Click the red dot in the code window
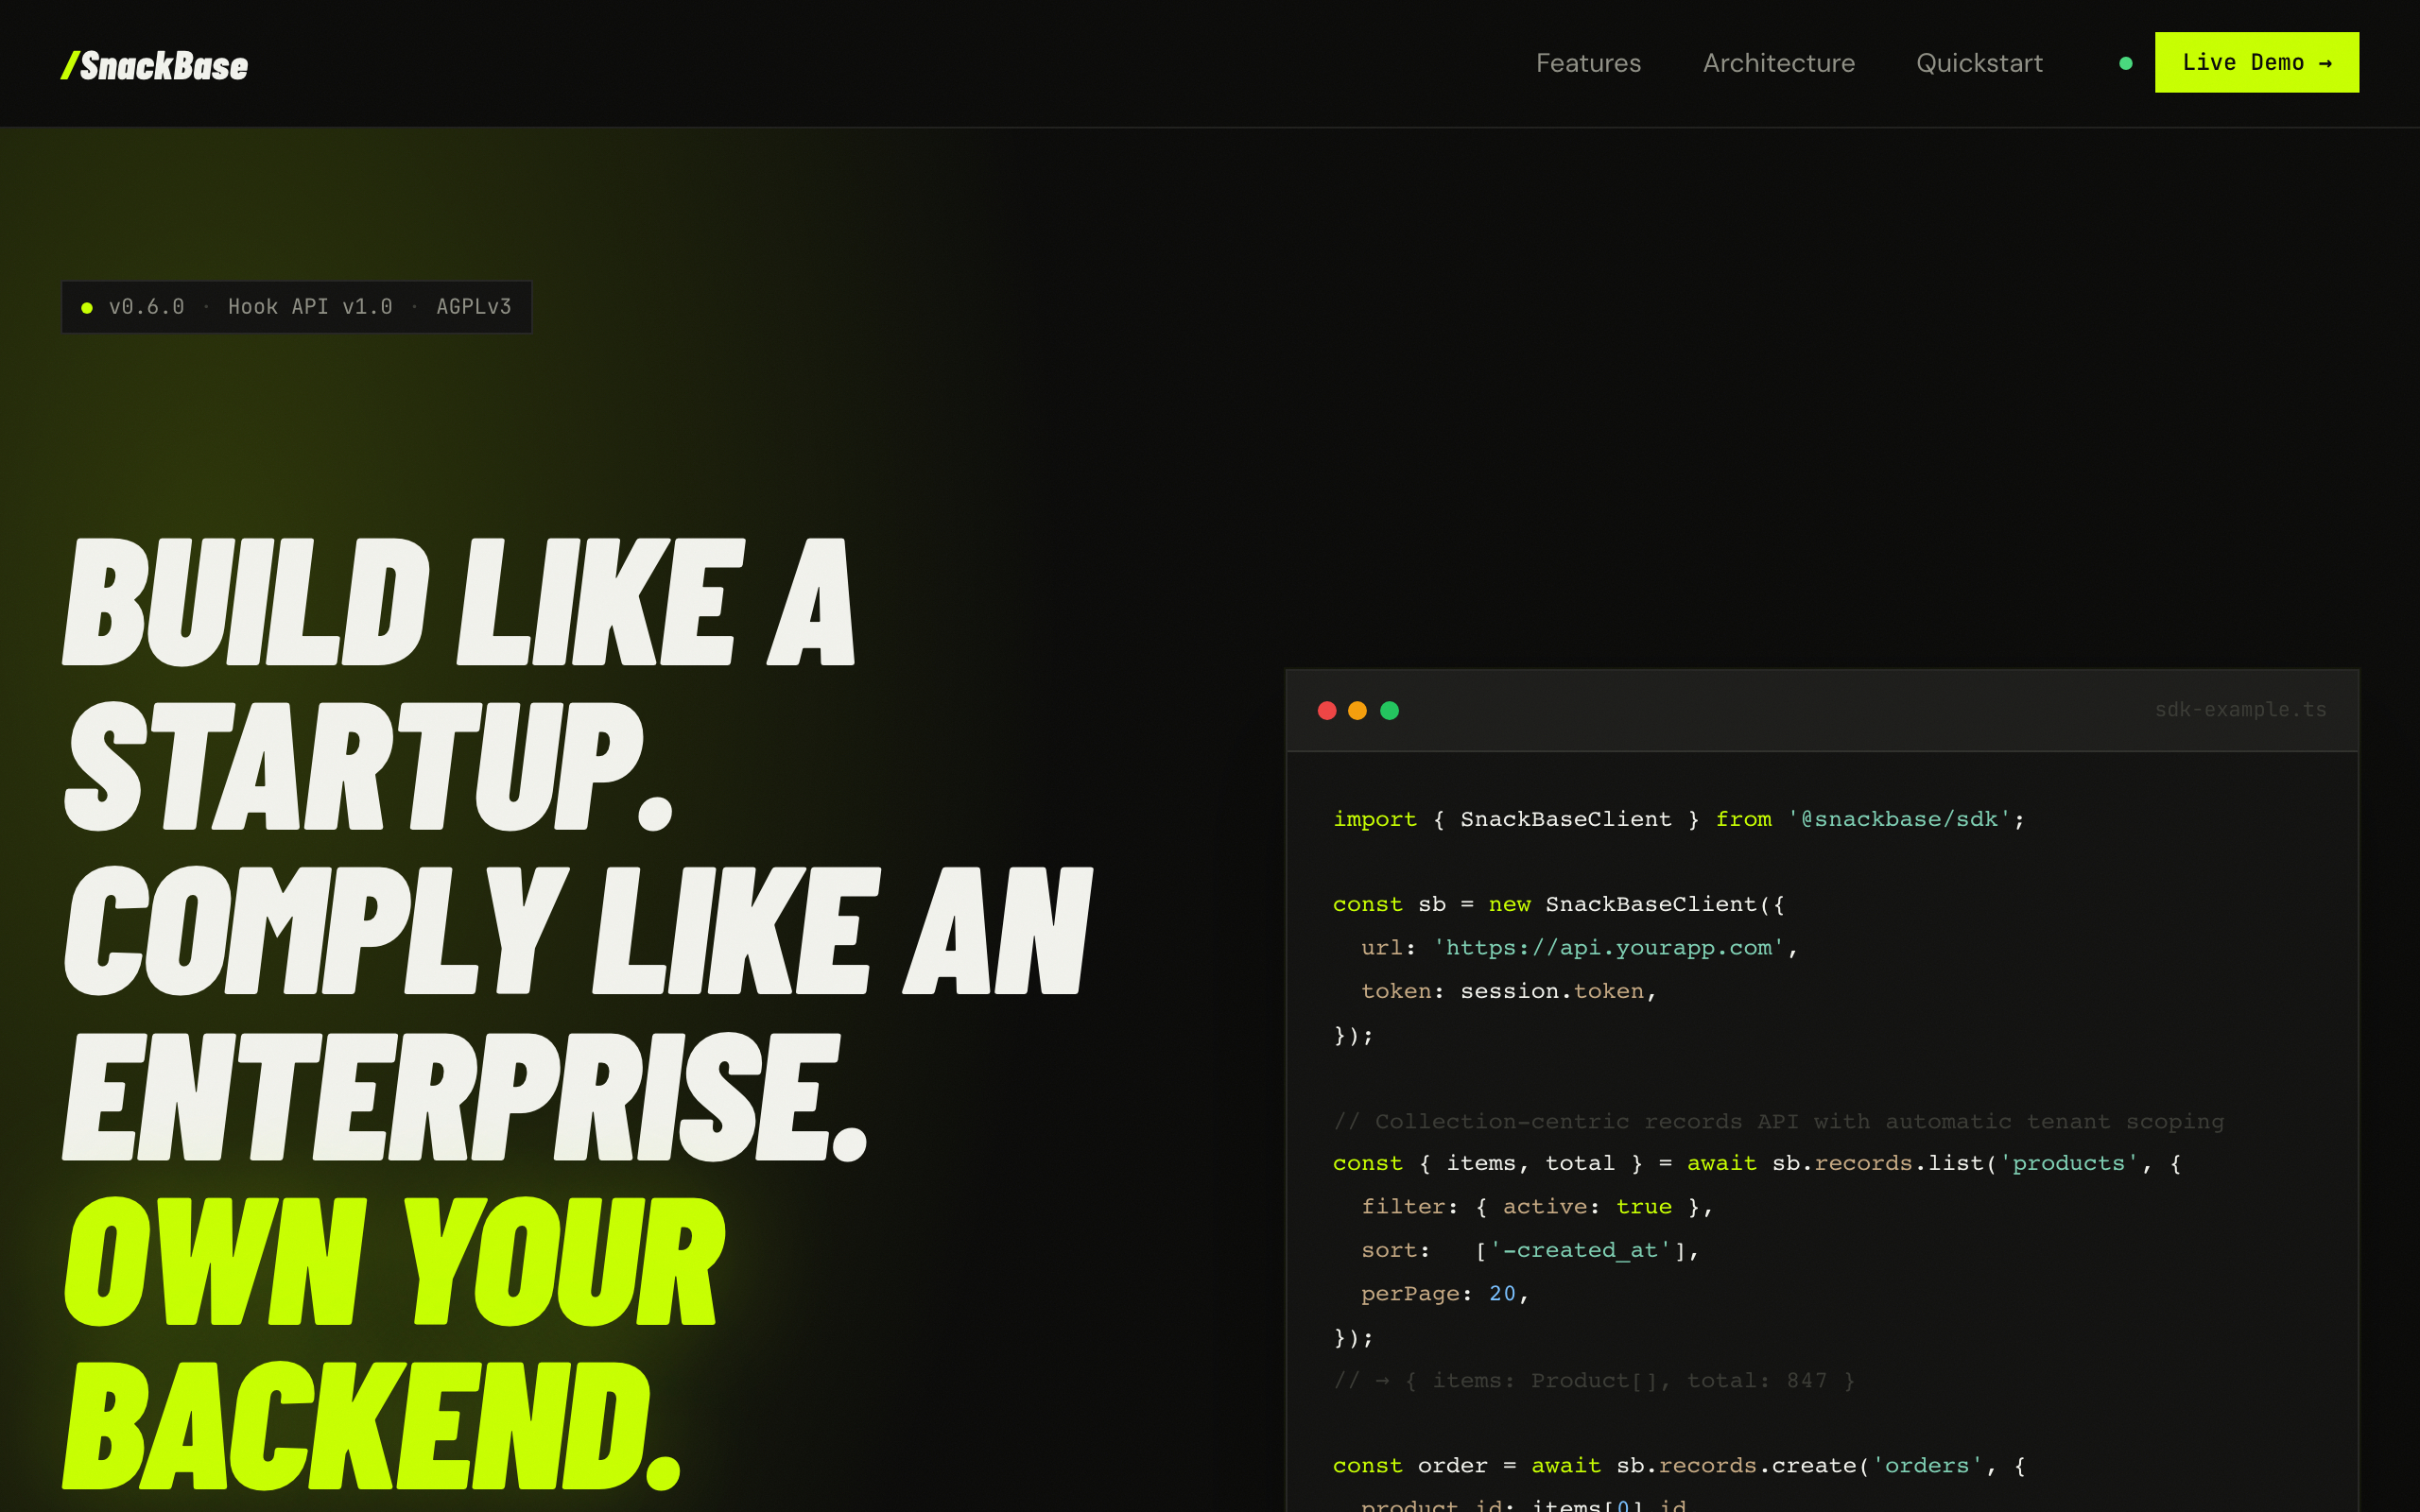2420x1512 pixels. [x=1327, y=710]
